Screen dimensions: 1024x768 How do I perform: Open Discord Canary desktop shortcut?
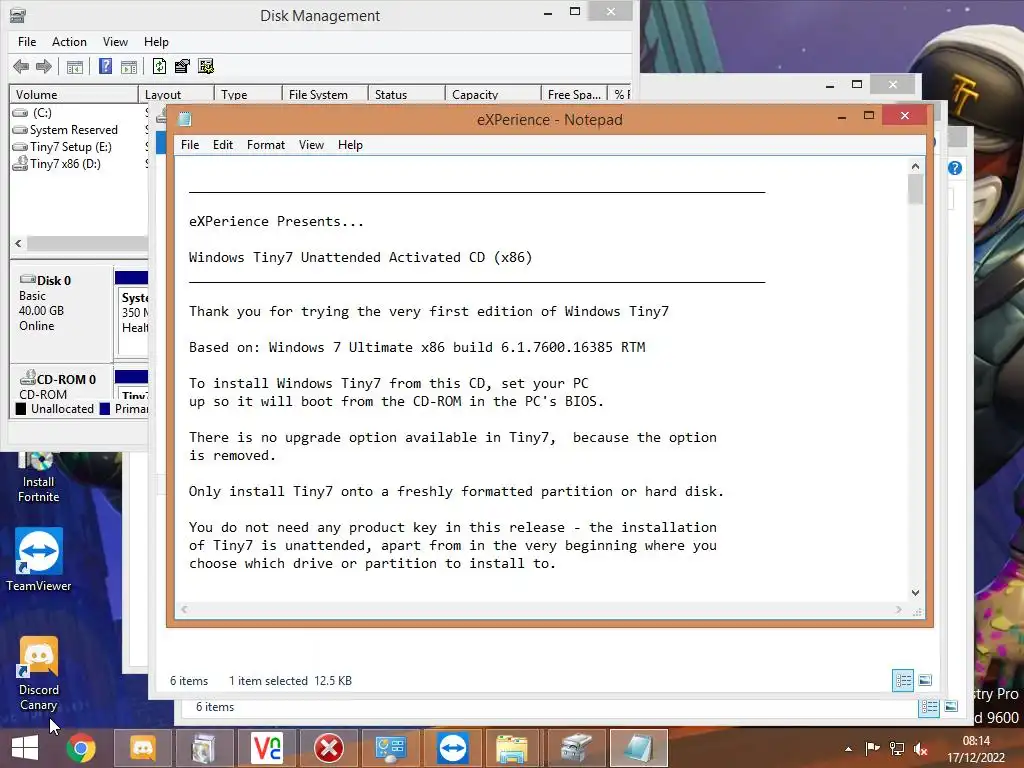39,673
